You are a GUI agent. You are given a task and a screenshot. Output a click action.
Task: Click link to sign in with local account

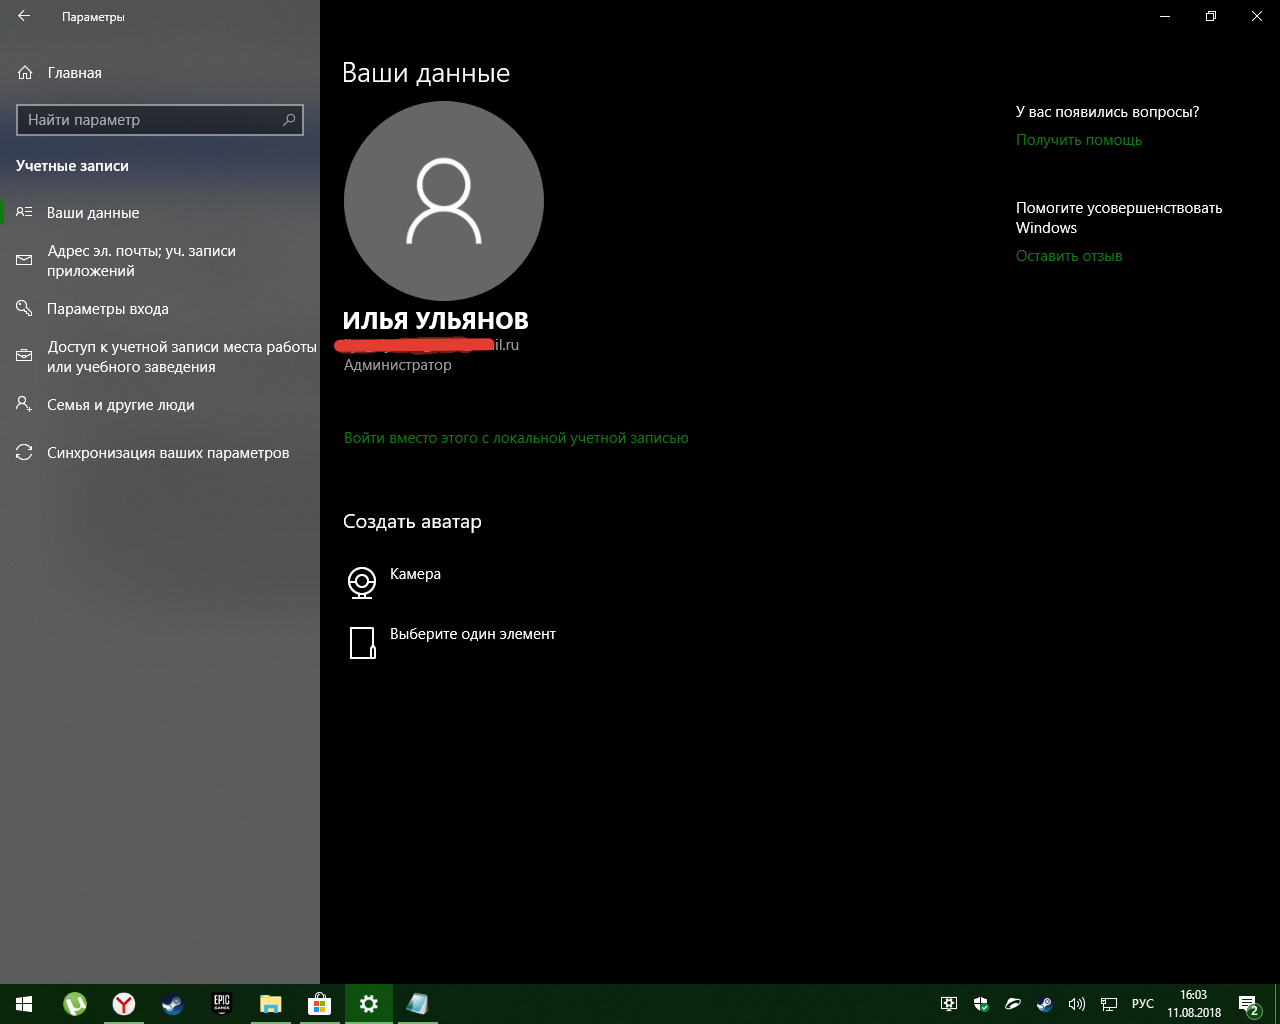click(x=516, y=438)
